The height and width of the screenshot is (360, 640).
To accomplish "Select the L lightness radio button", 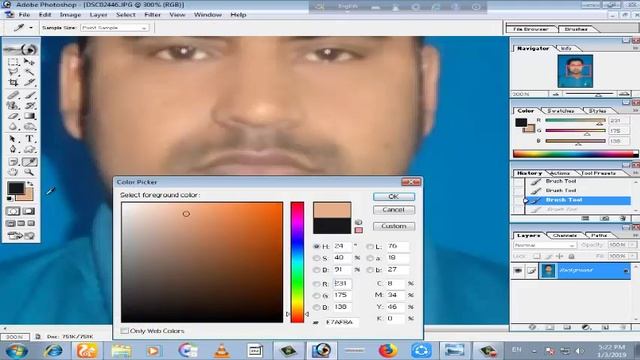I will (x=370, y=247).
